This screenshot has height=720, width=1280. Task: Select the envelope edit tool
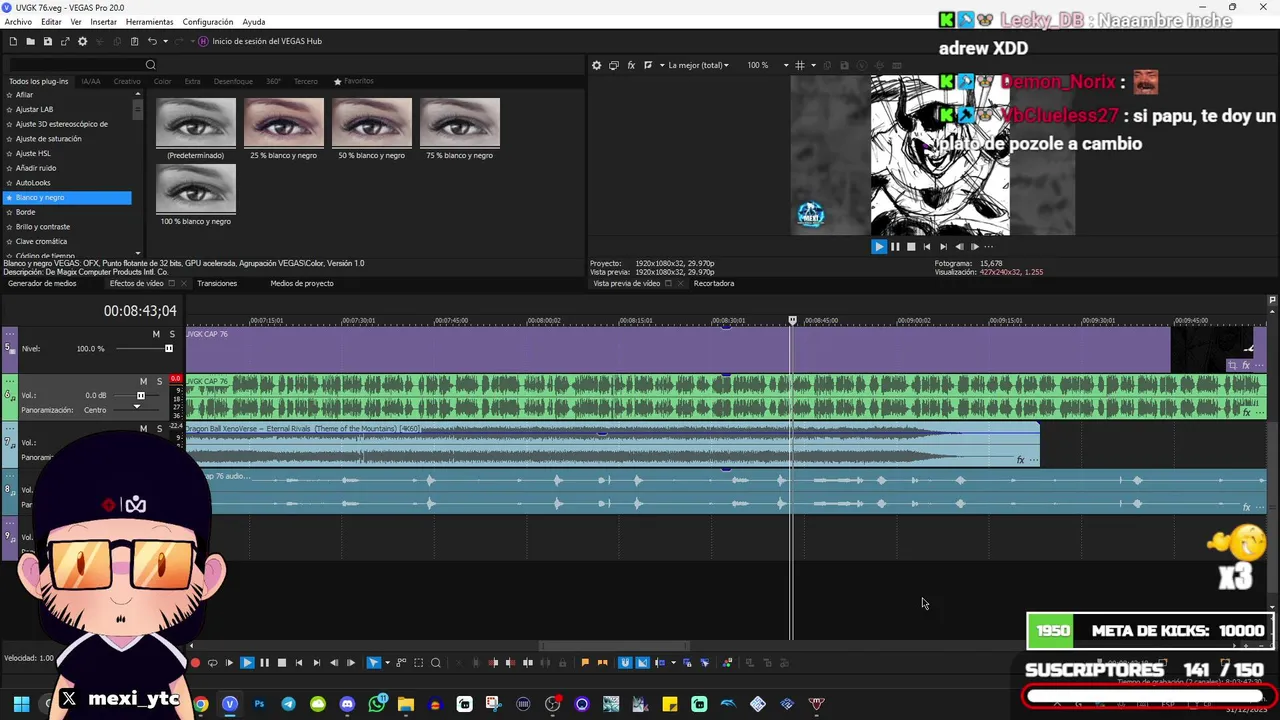pos(401,662)
